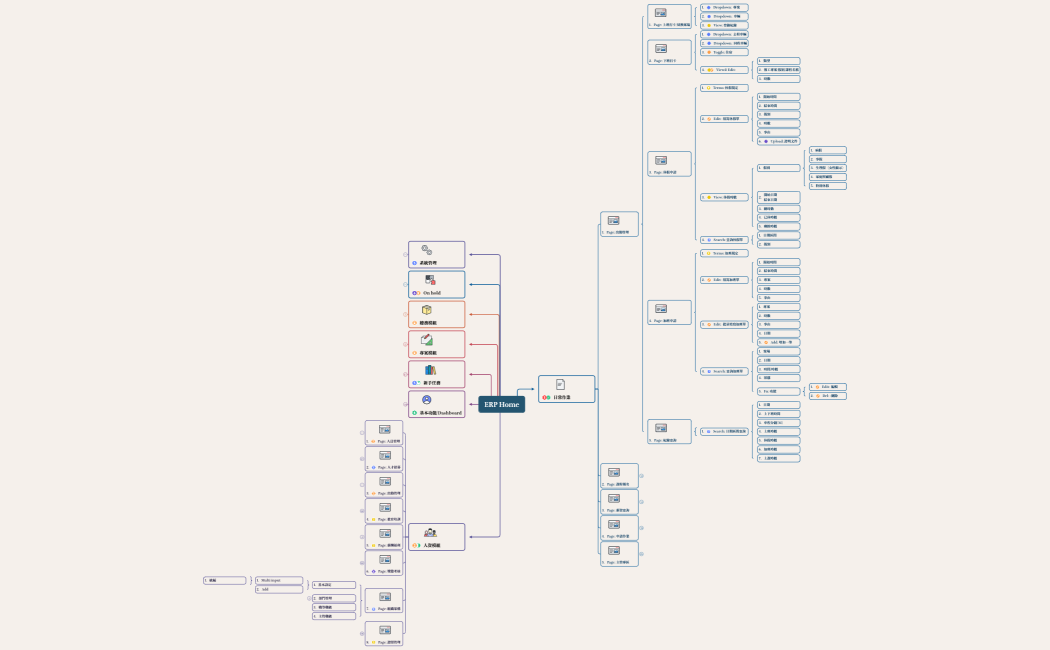Select the Toggle subtopic
This screenshot has width=1050, height=650.
(724, 52)
